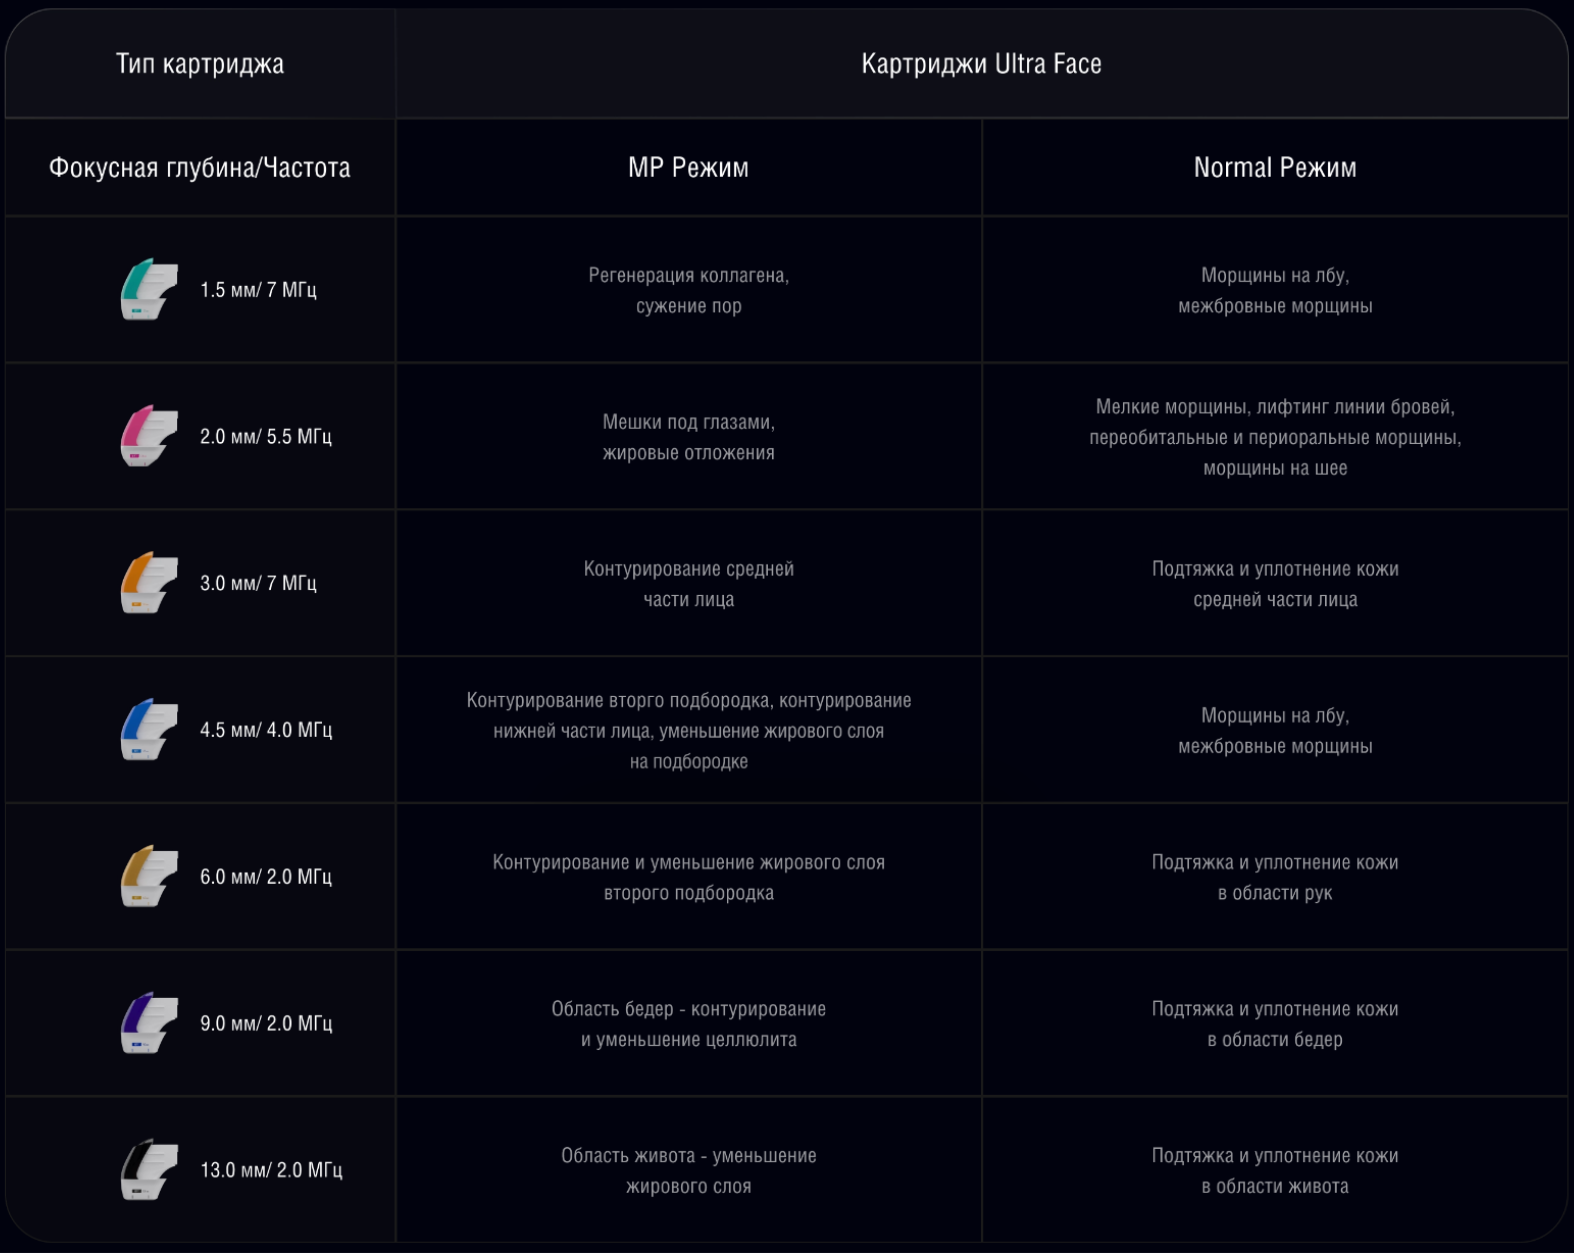Image resolution: width=1574 pixels, height=1253 pixels.
Task: Click Мешки под глазами description cell
Action: click(688, 437)
